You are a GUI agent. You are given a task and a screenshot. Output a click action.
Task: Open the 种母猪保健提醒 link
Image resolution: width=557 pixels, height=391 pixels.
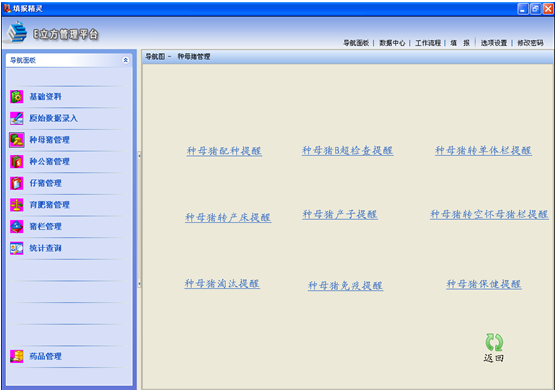tap(484, 284)
